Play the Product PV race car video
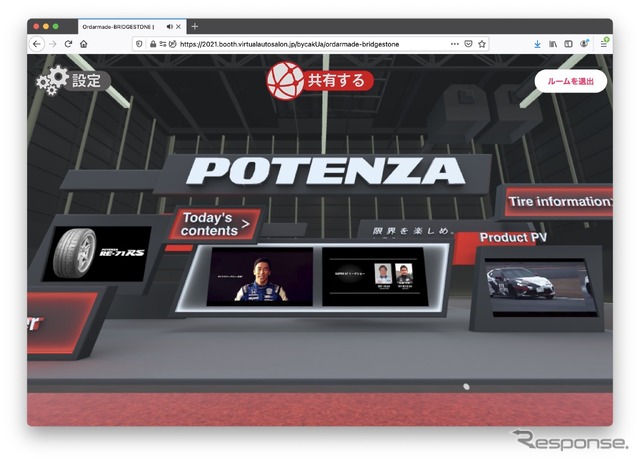 [x=540, y=287]
